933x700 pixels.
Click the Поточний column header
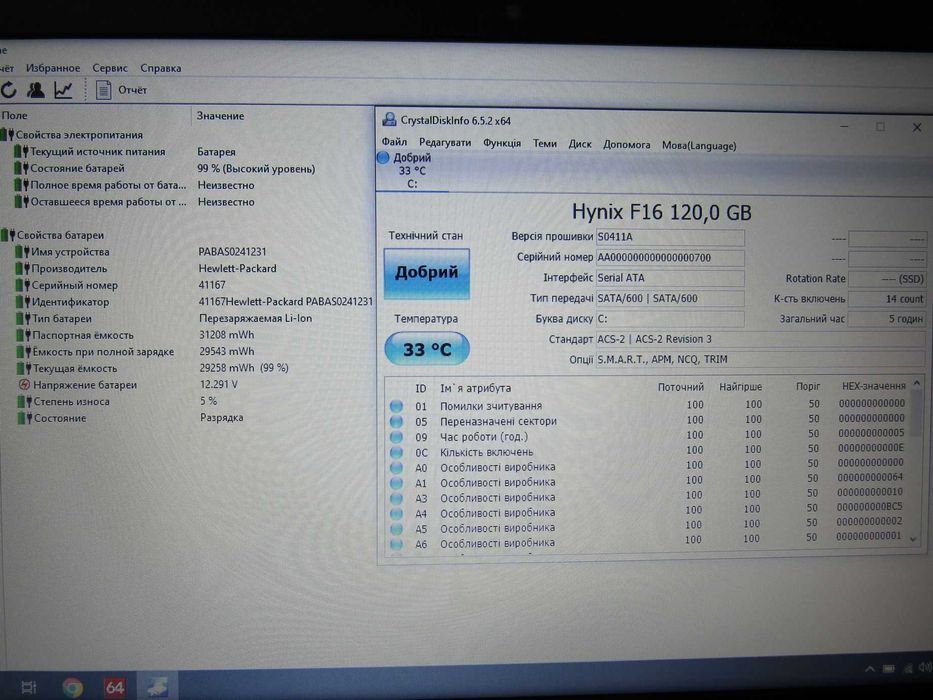[x=681, y=387]
